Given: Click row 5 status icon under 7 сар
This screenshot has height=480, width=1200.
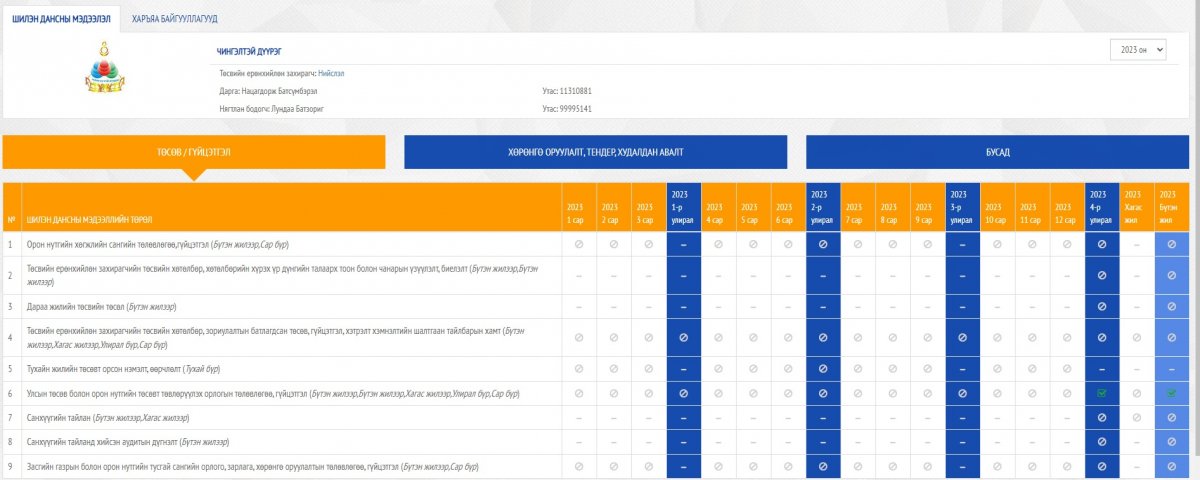Looking at the screenshot, I should click(858, 369).
